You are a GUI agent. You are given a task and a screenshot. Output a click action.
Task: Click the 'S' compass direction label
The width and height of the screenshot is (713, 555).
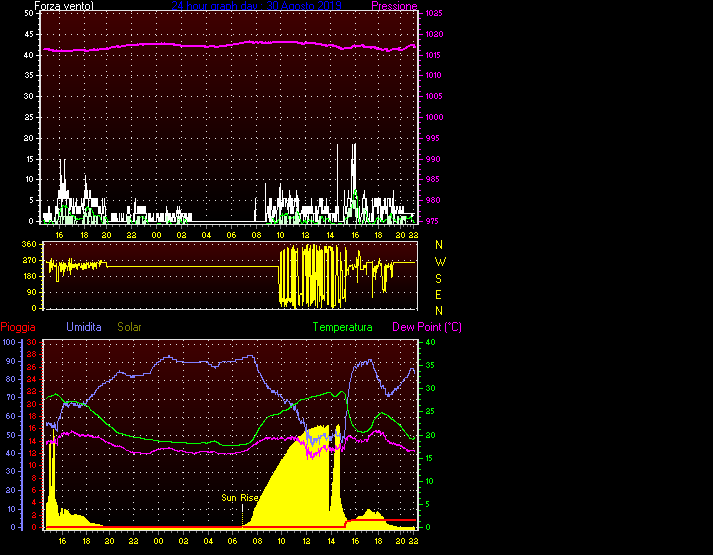click(438, 279)
